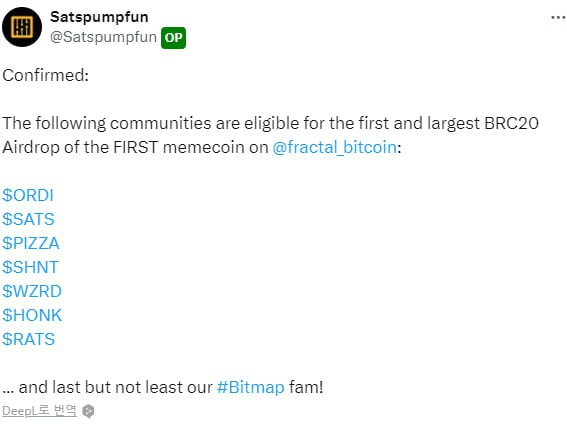Open the $PIZZA cashtag

31,243
